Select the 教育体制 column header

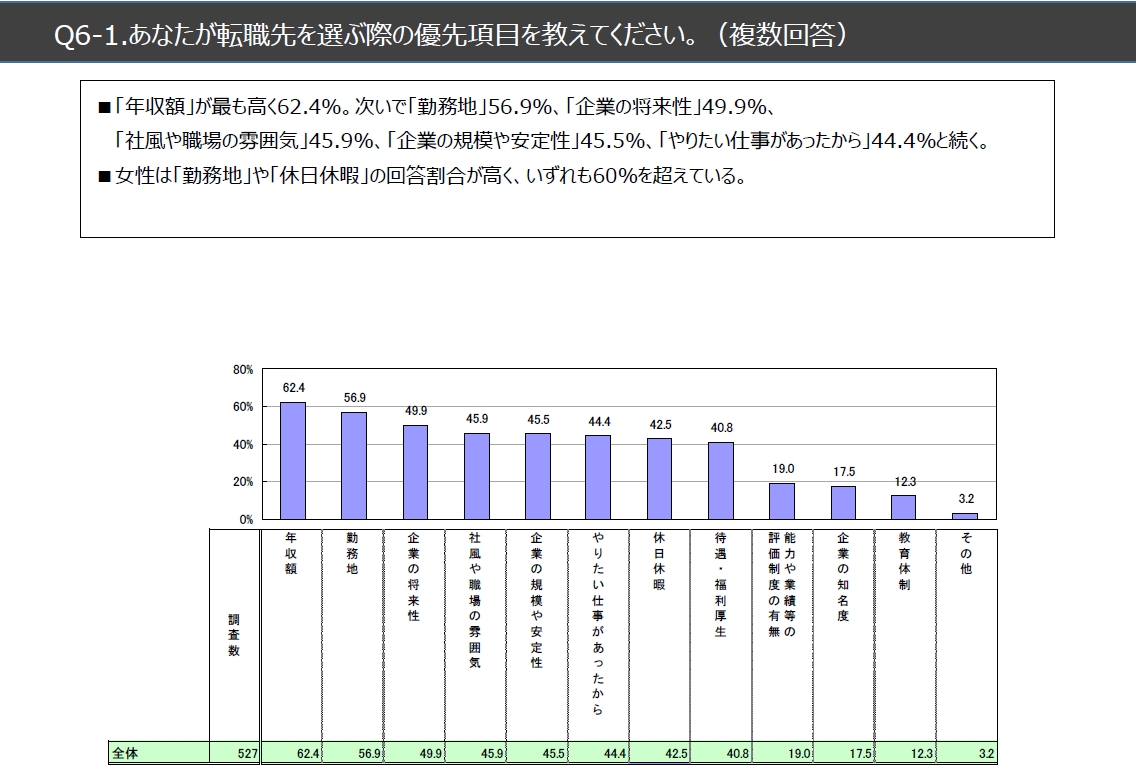tap(905, 635)
